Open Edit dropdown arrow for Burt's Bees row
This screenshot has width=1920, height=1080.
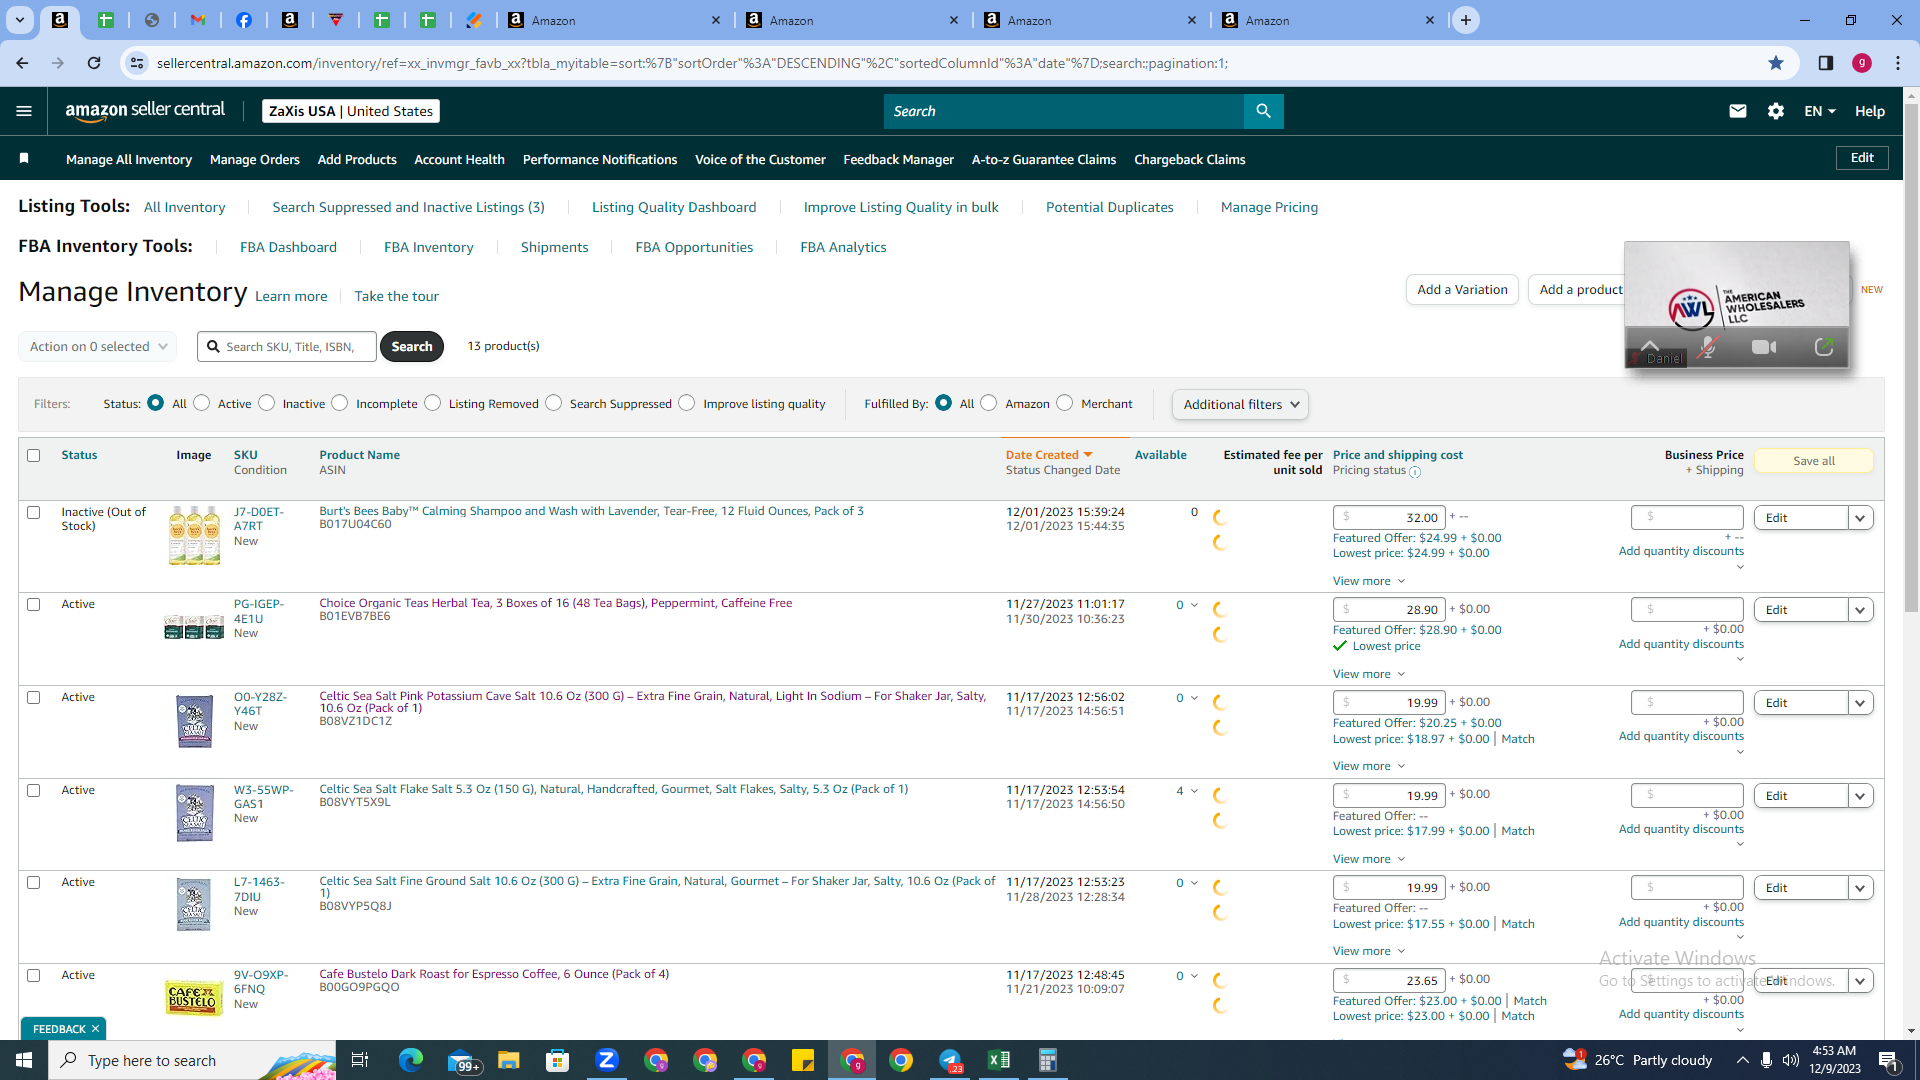(x=1861, y=518)
